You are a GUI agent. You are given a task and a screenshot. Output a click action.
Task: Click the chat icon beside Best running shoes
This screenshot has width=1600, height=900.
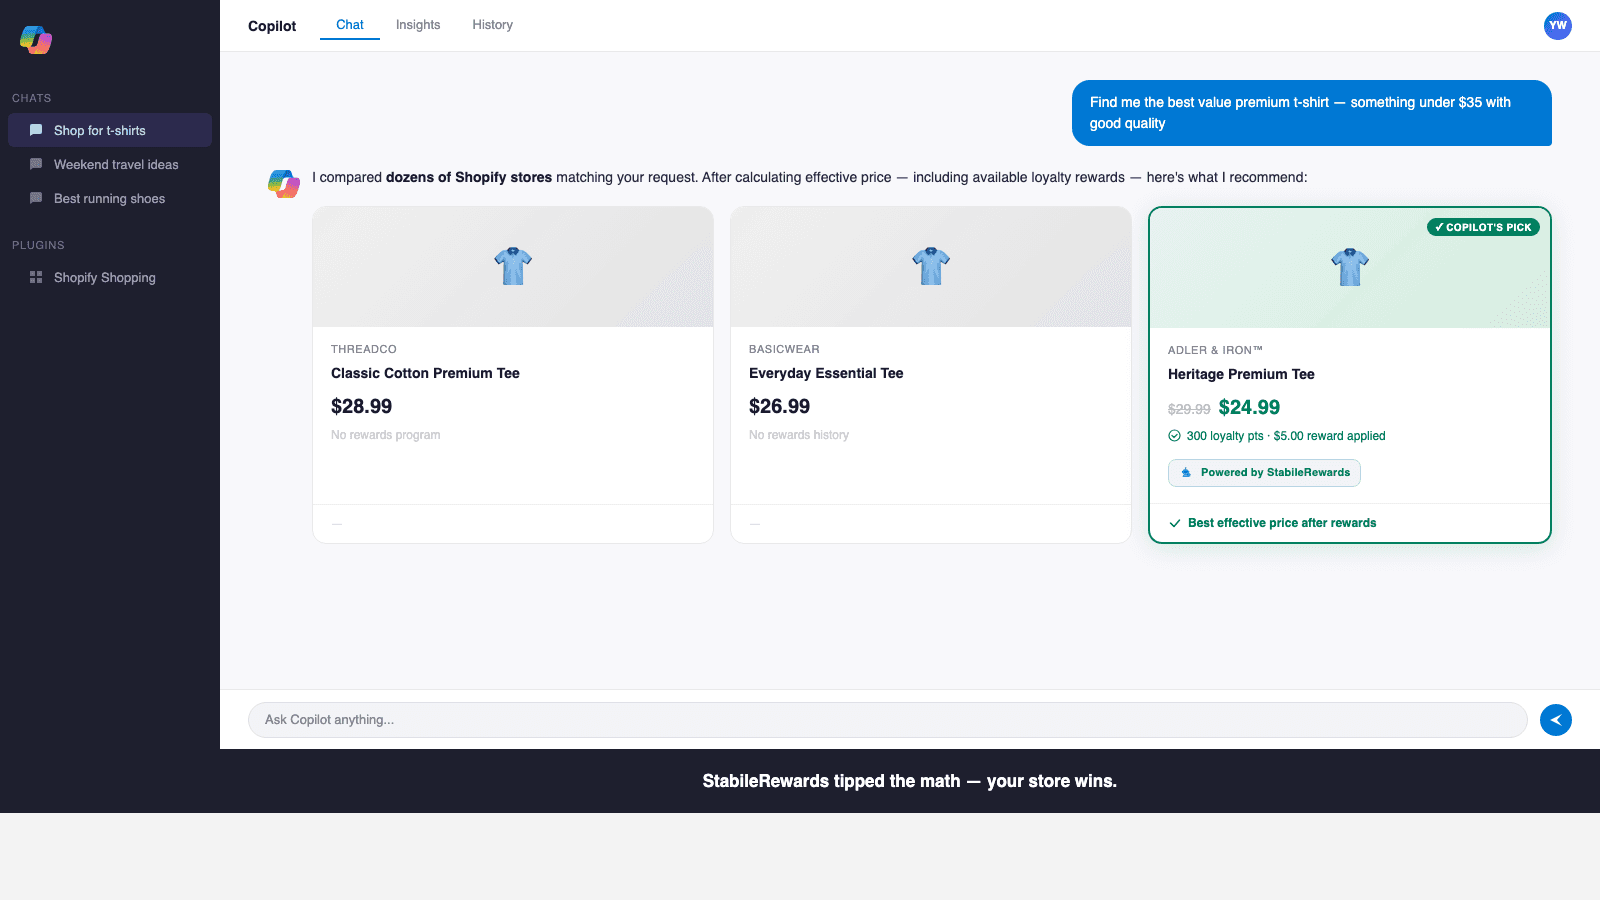[x=36, y=198]
